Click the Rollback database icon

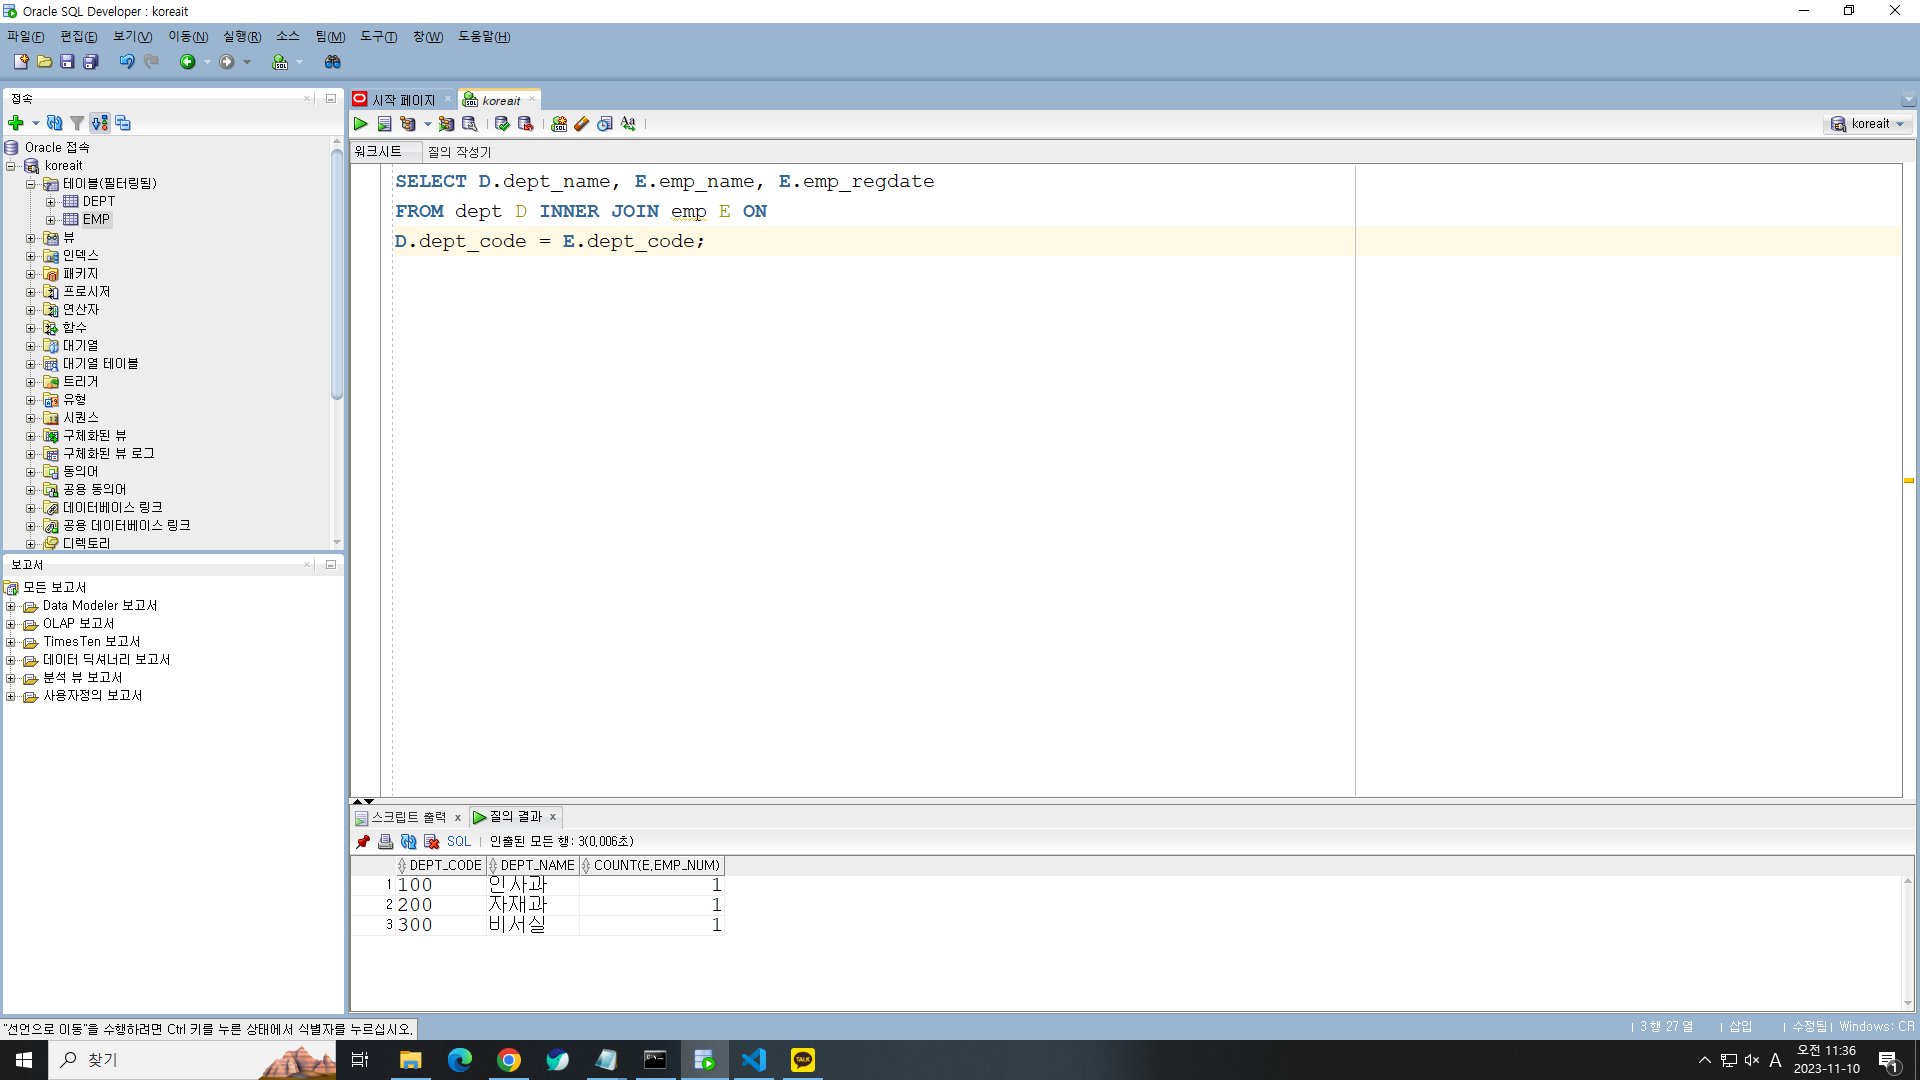pyautogui.click(x=525, y=124)
